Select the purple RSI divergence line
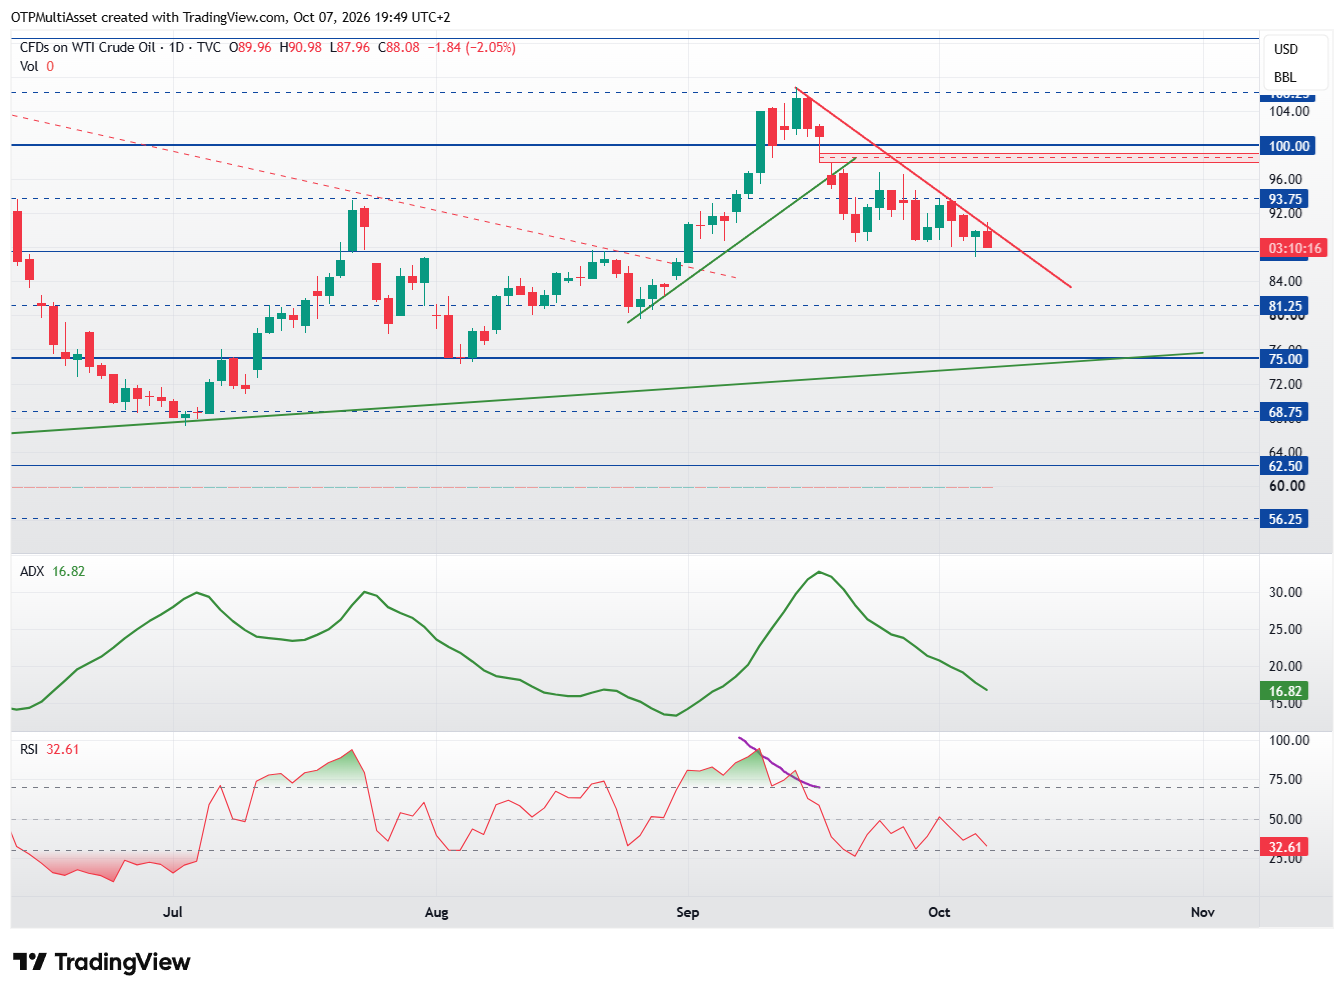This screenshot has height=996, width=1344. [x=779, y=764]
